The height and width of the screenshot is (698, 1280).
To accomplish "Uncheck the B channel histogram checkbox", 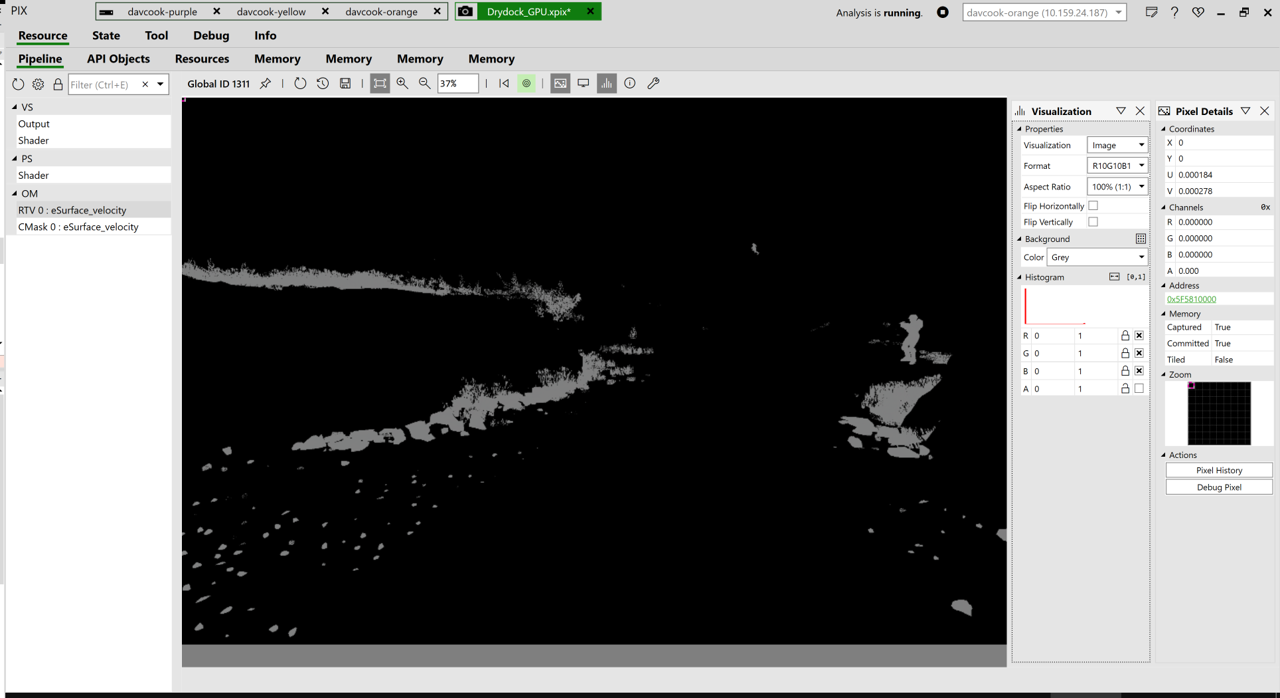I will (1139, 371).
